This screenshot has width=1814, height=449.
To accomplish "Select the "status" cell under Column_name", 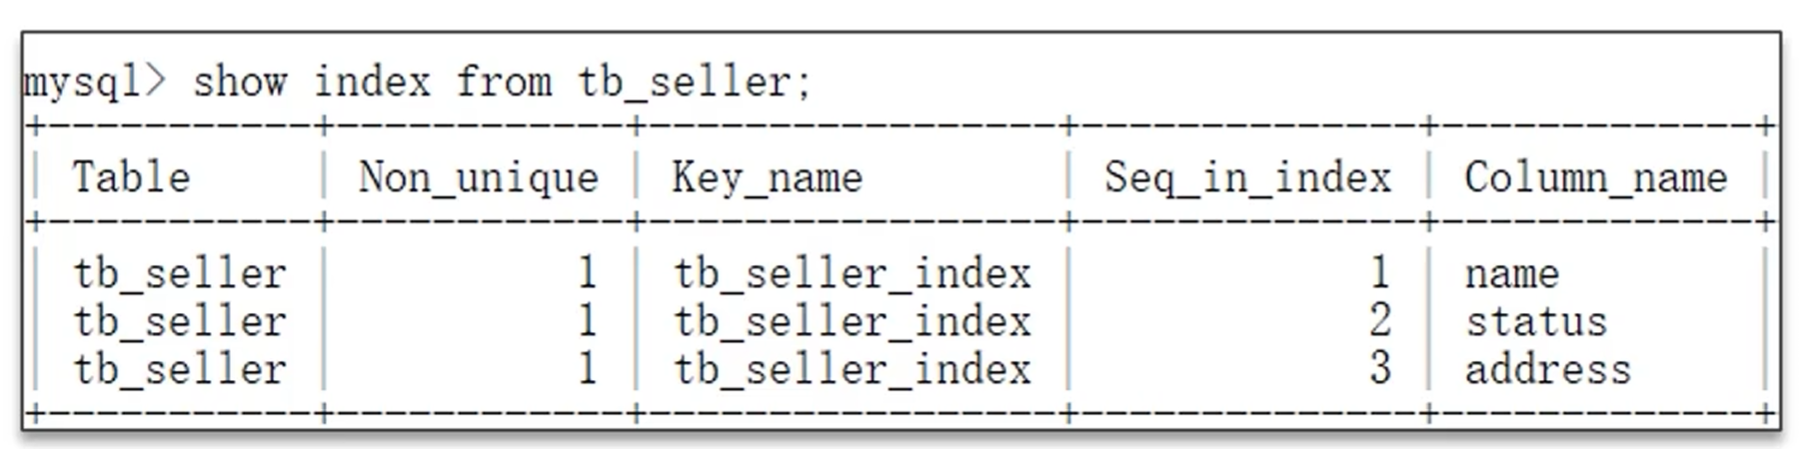I will 1536,322.
